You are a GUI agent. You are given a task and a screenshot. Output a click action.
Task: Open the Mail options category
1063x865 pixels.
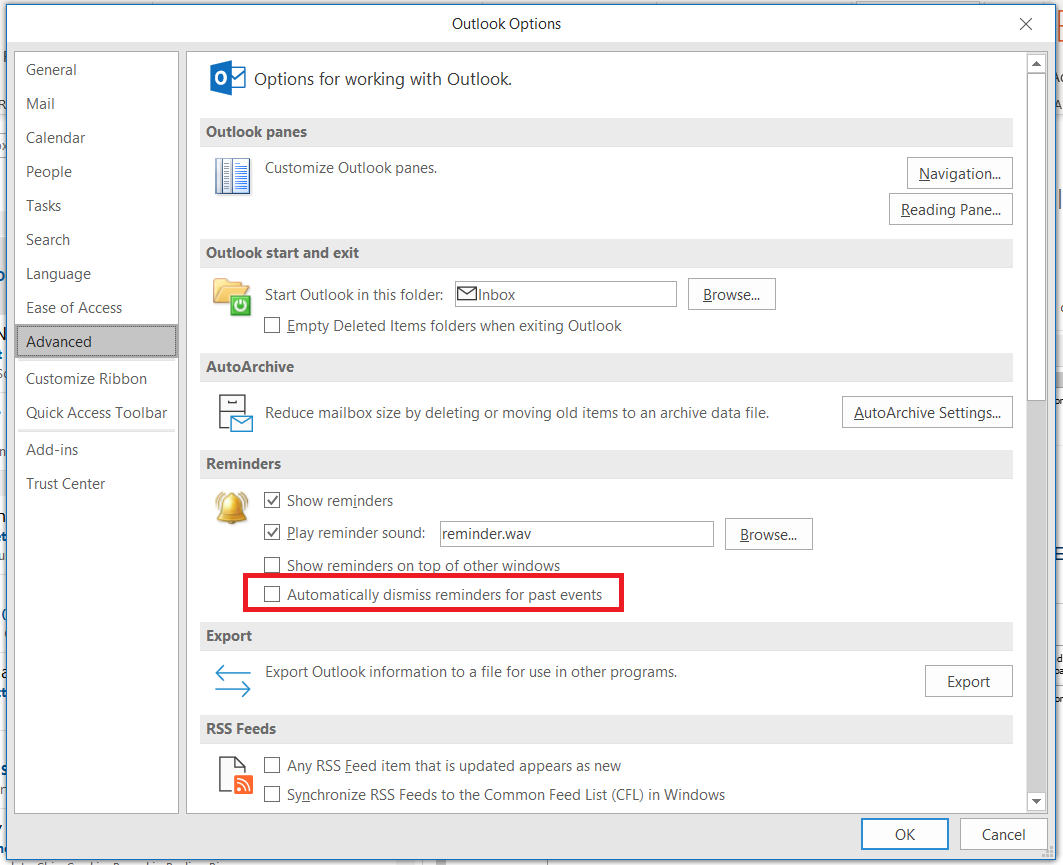click(x=96, y=104)
